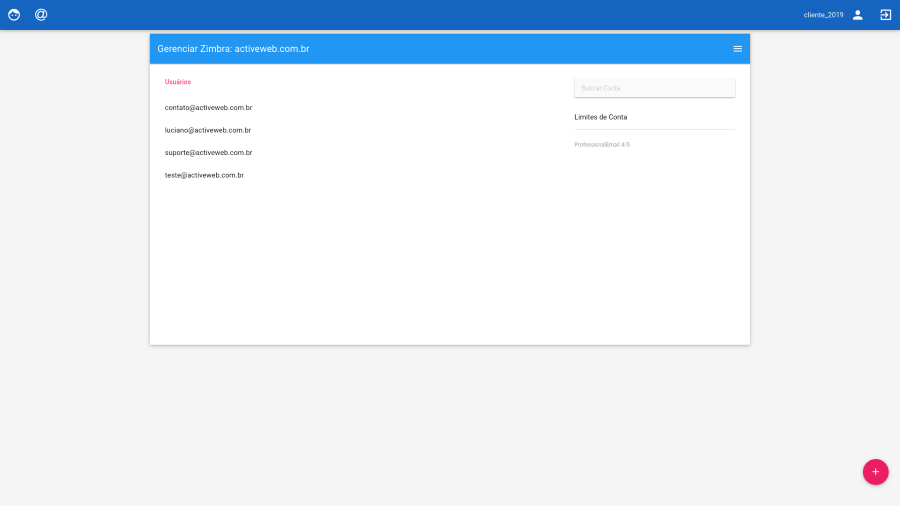Select suporte@activeweb.com.br user

pos(208,153)
